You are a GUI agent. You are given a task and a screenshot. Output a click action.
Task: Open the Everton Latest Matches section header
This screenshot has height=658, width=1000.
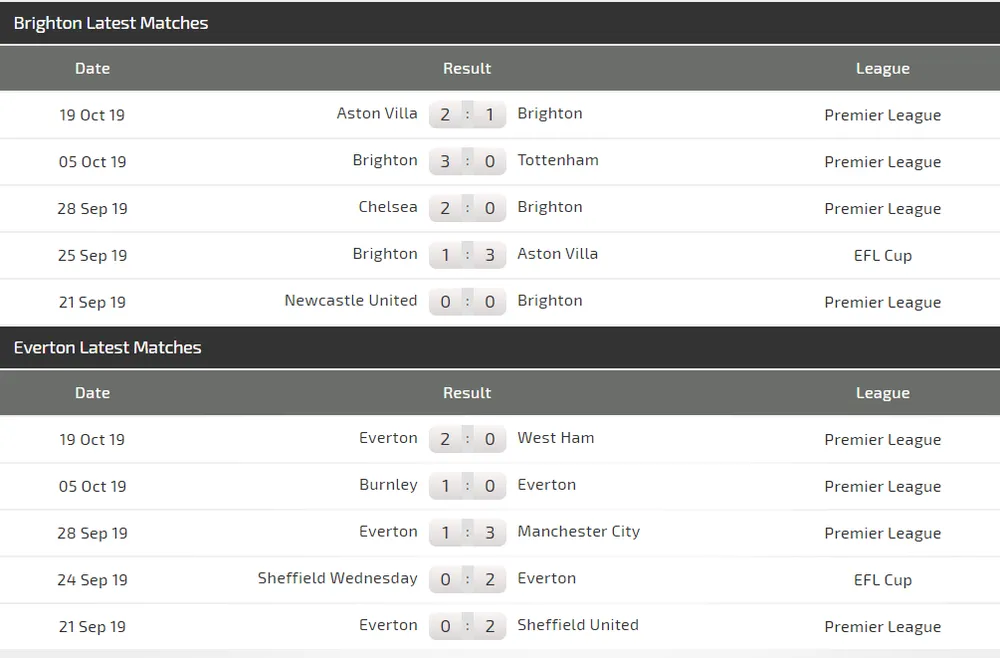click(x=108, y=348)
